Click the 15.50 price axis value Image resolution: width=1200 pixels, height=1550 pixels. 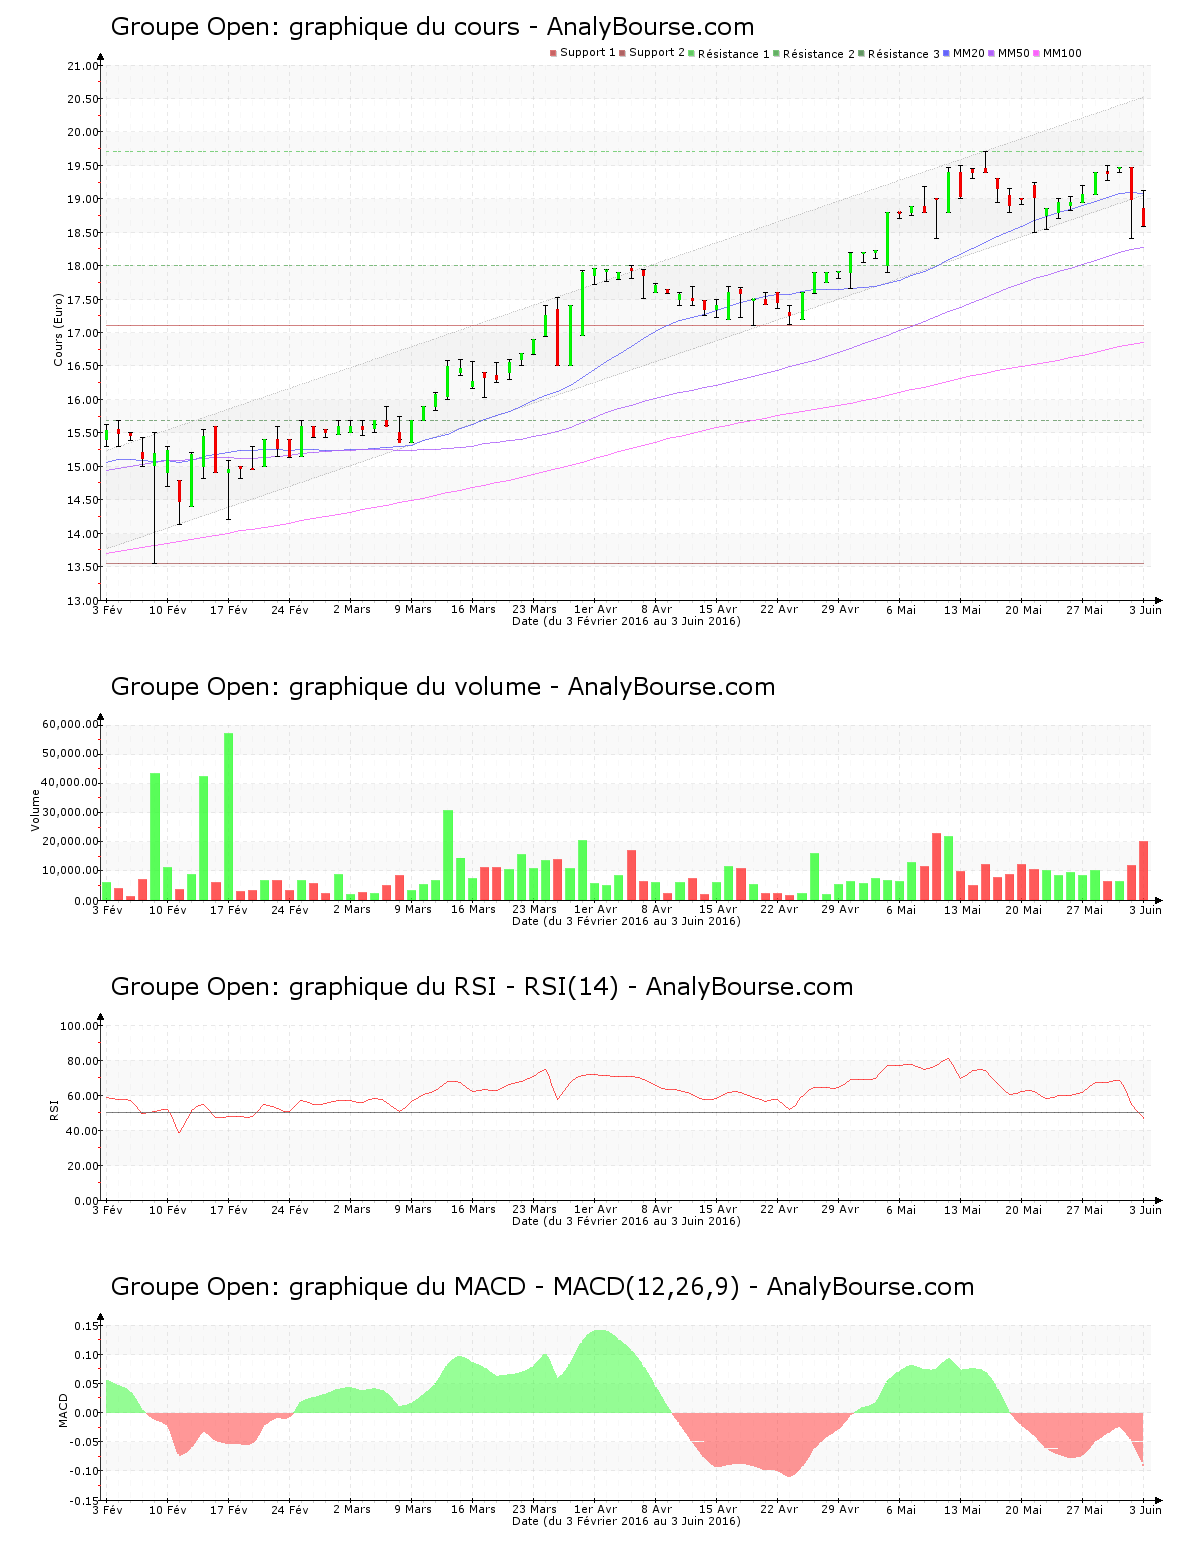point(83,433)
